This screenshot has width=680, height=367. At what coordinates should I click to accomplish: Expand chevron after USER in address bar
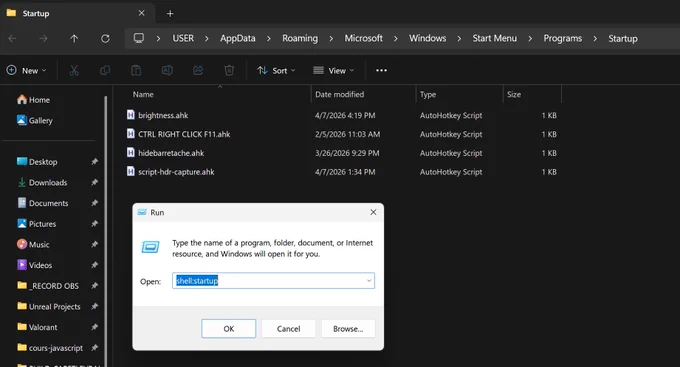point(207,39)
